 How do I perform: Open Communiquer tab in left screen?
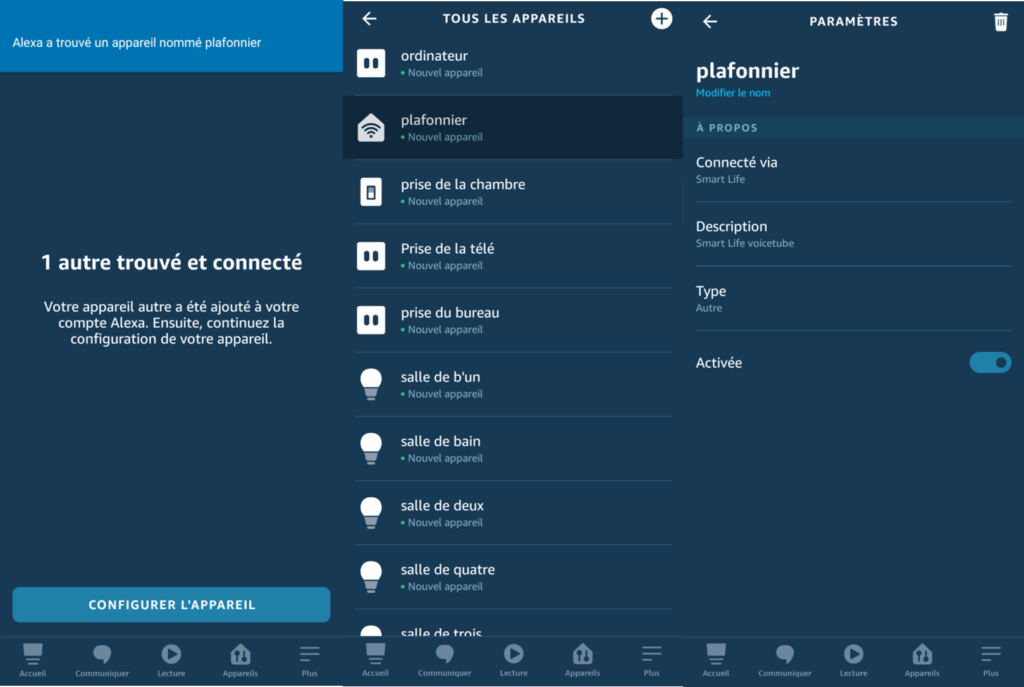click(x=102, y=660)
